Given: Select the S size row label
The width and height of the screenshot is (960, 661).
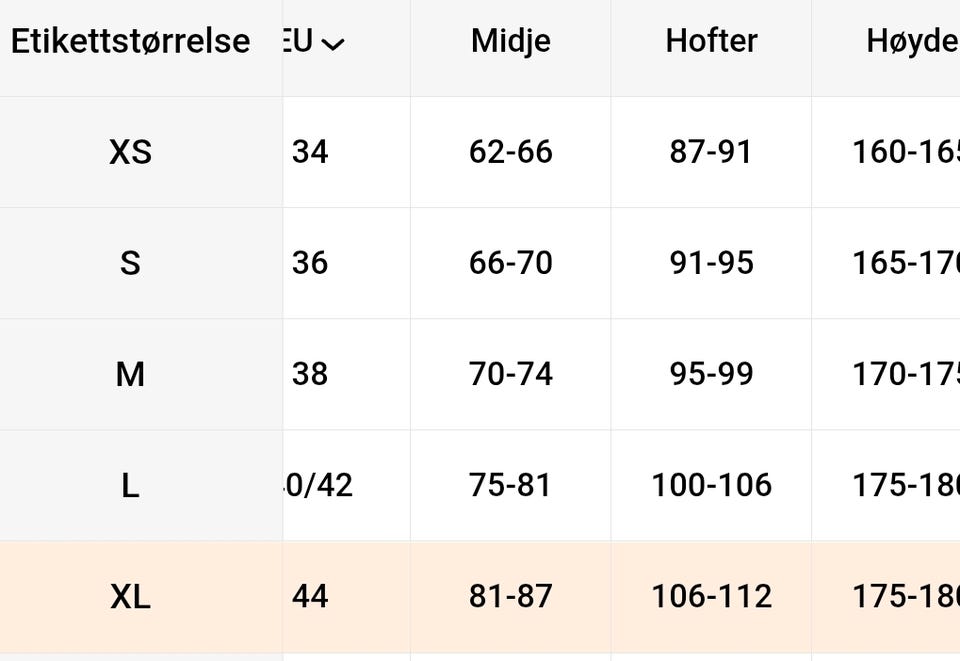Looking at the screenshot, I should (x=130, y=263).
